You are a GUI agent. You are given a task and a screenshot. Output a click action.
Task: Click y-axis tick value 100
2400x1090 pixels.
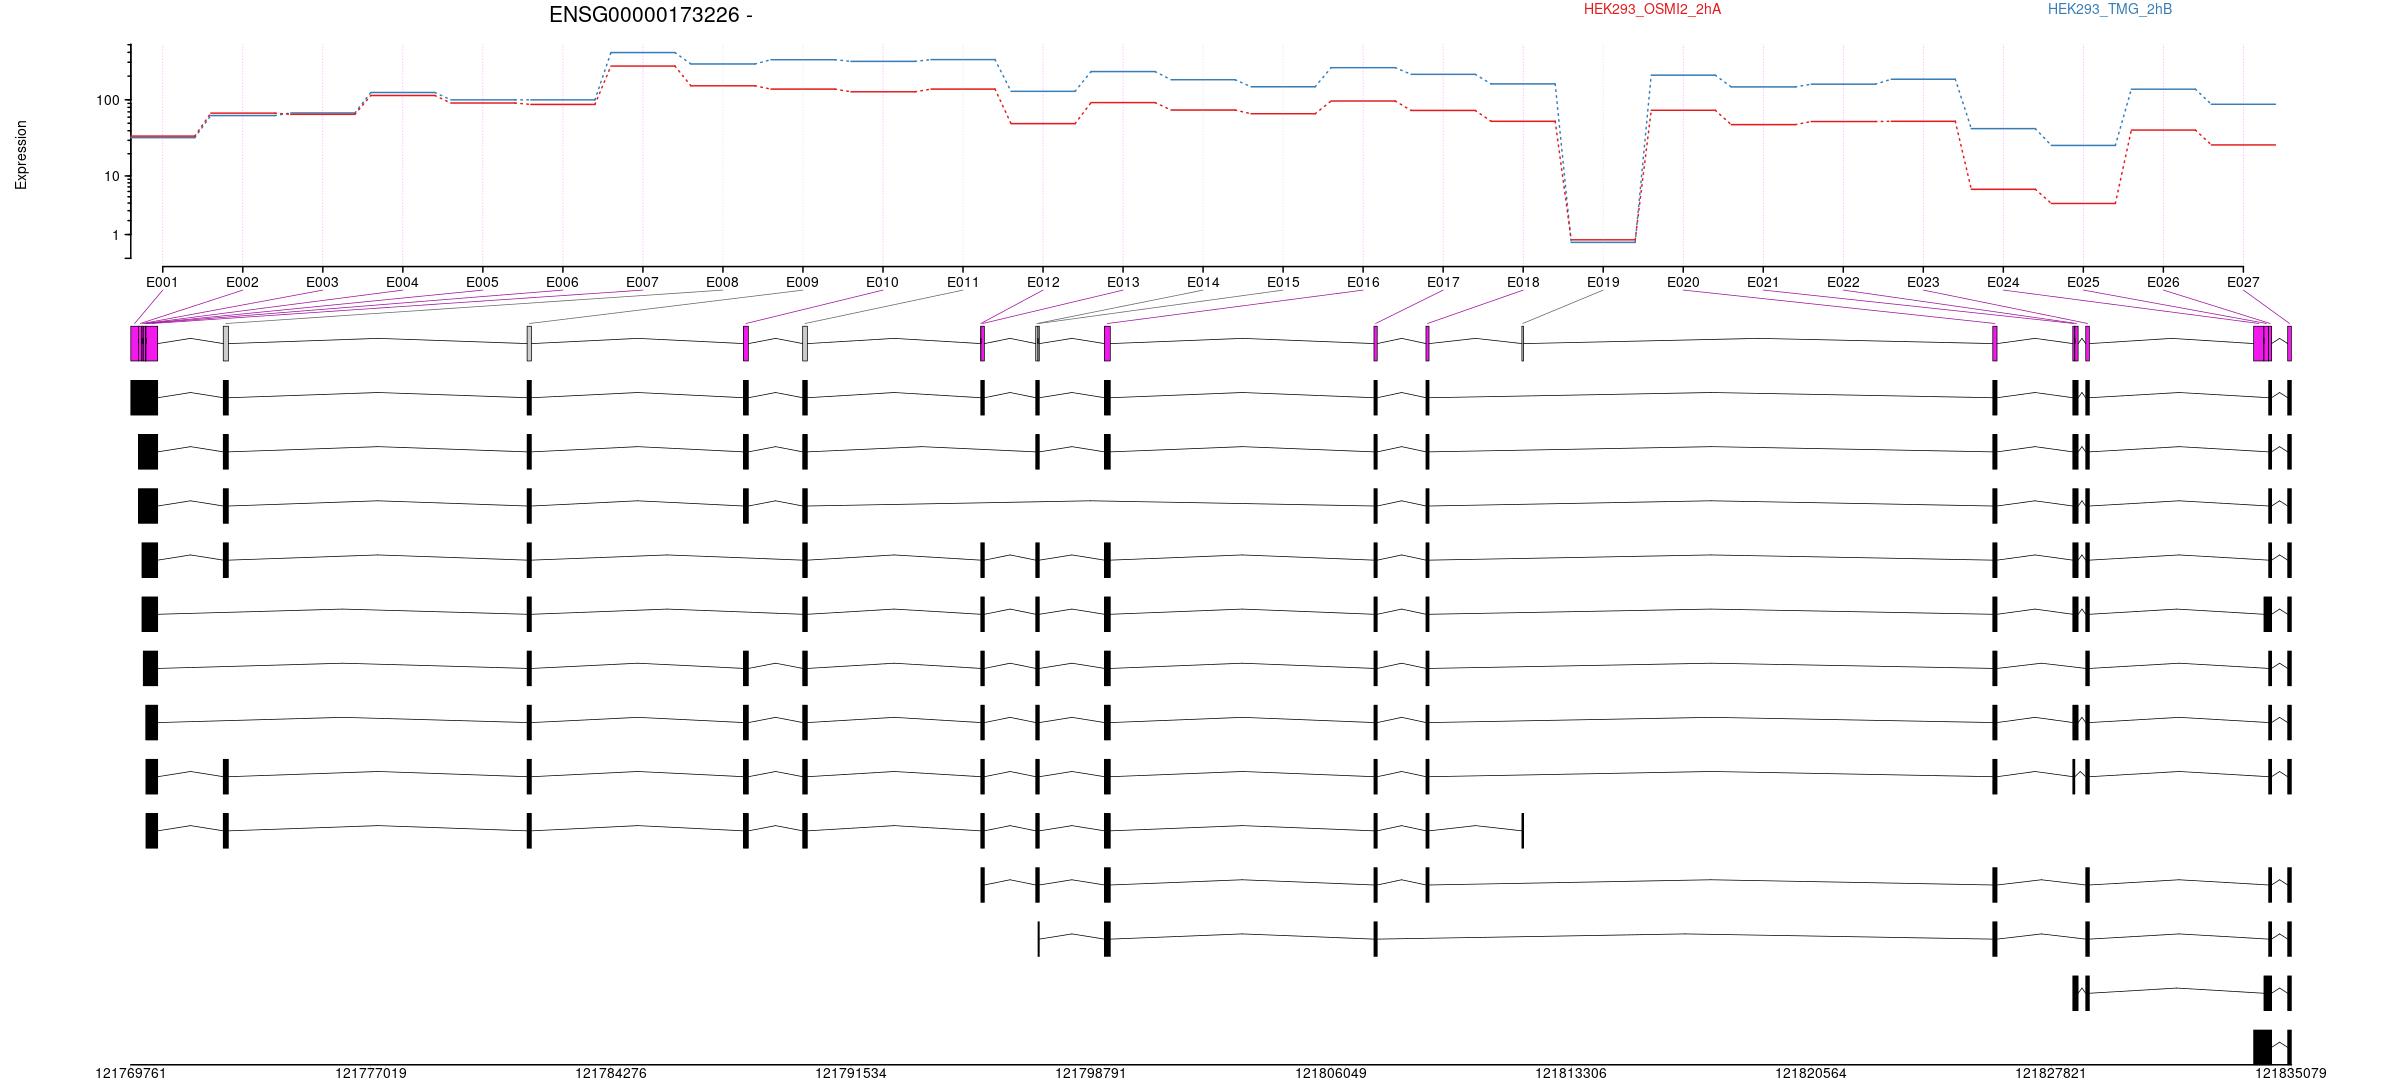pos(108,100)
